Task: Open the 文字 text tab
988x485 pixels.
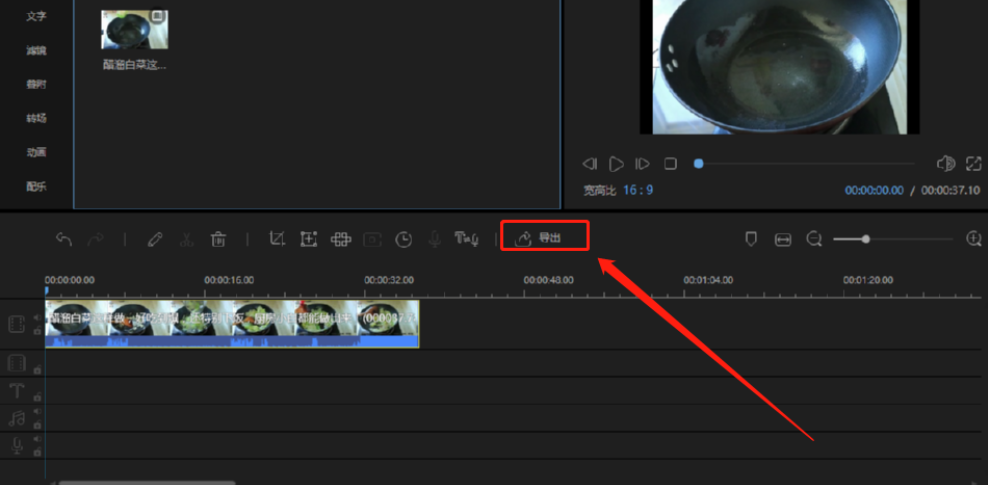Action: [36, 17]
